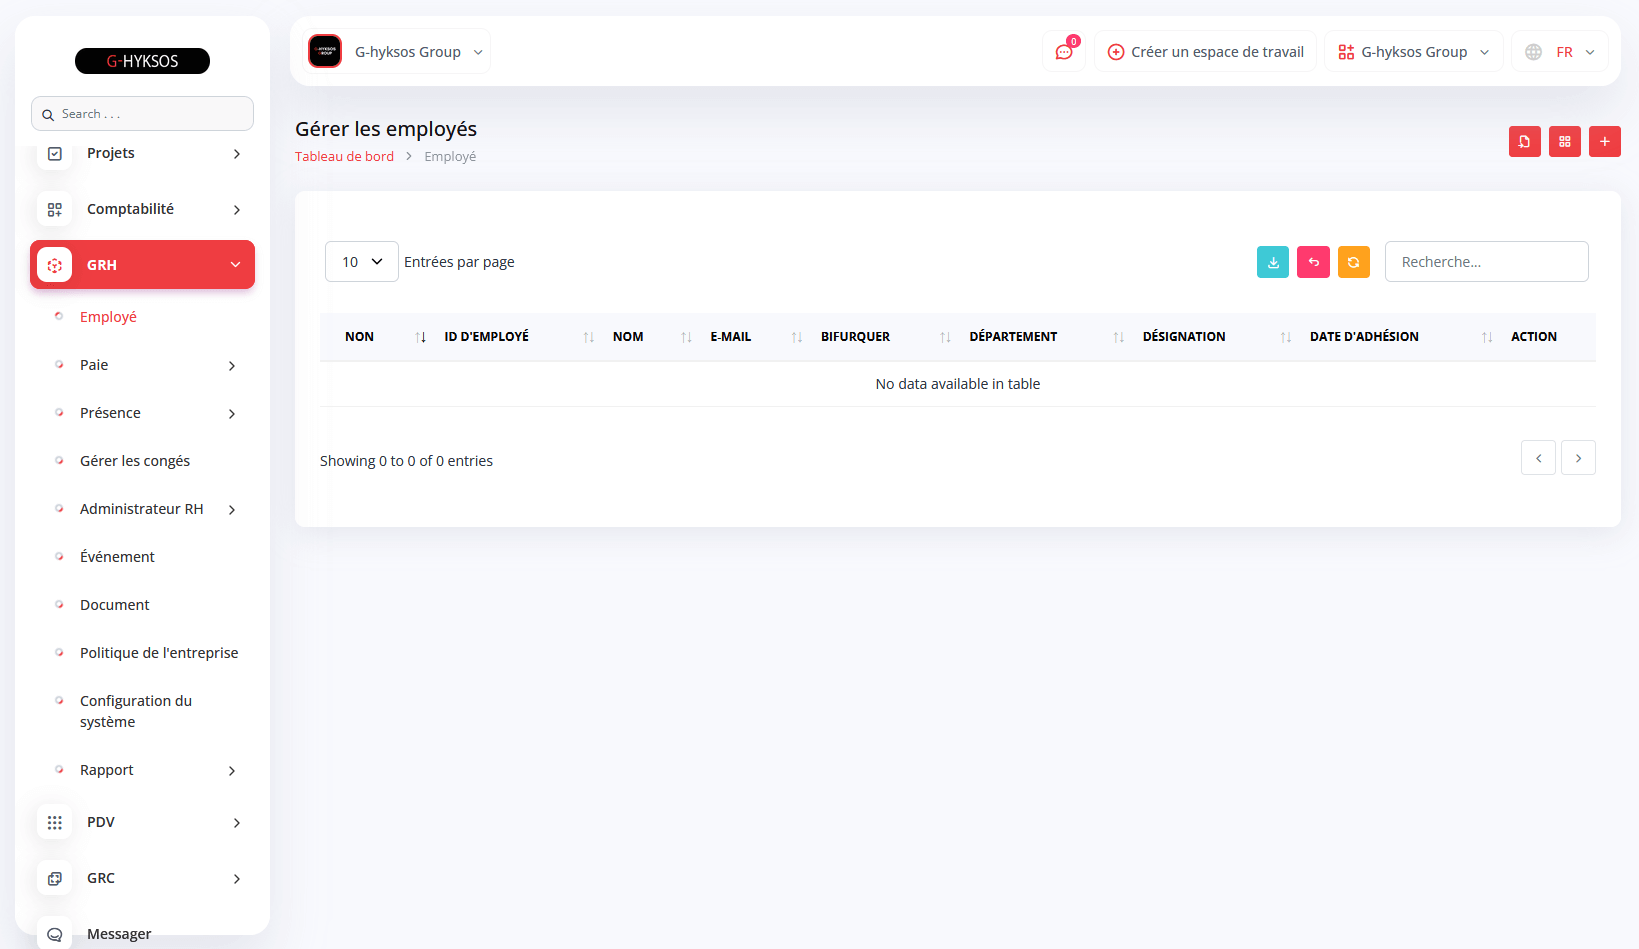Click in the sidebar Search field
The image size is (1639, 949).
click(142, 114)
